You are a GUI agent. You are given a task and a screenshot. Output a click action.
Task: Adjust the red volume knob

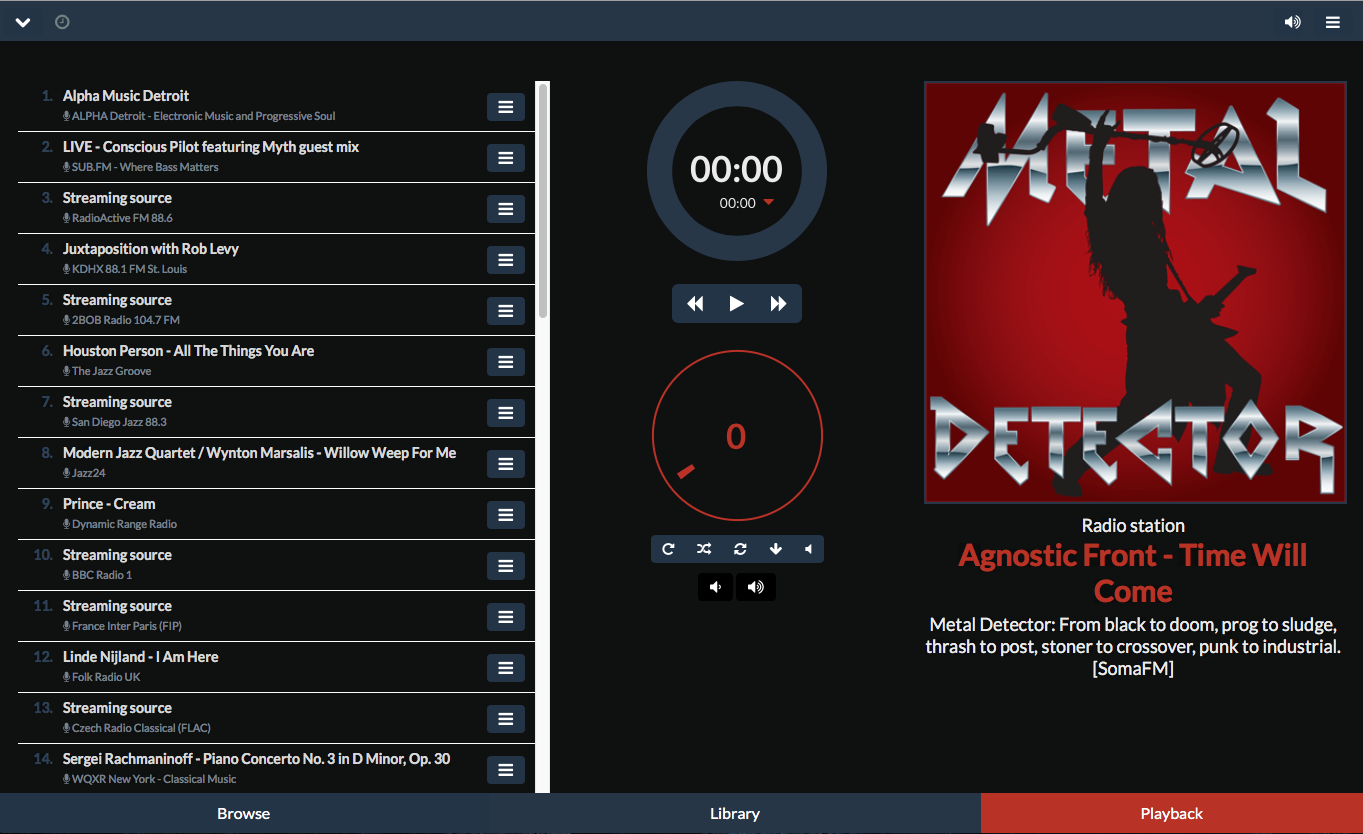[x=737, y=435]
